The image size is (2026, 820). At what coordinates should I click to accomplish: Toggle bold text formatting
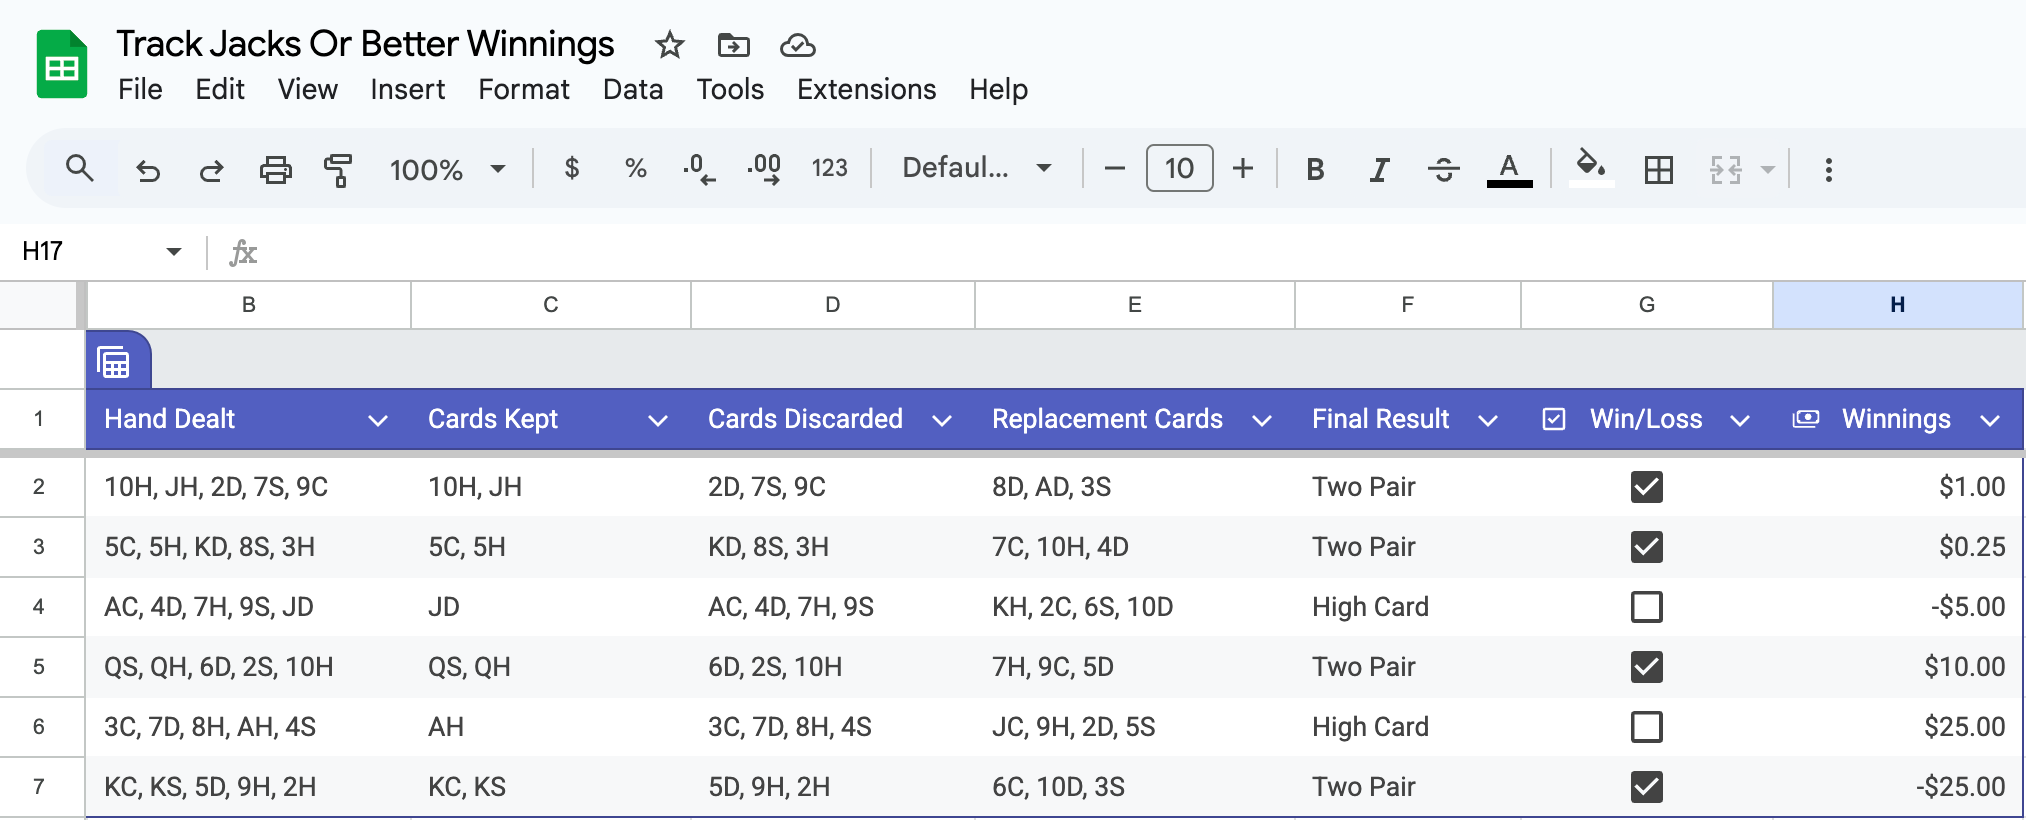[x=1315, y=170]
